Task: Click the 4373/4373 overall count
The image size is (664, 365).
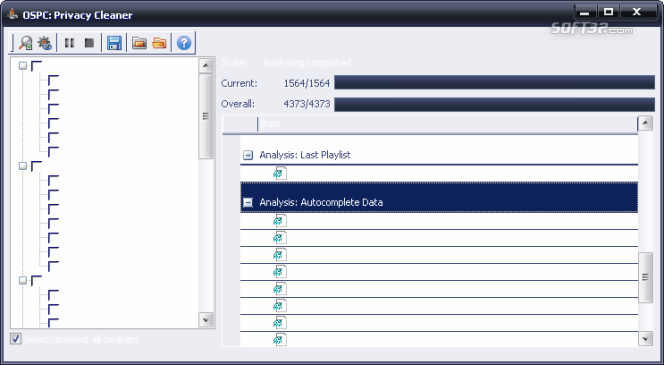Action: click(307, 104)
